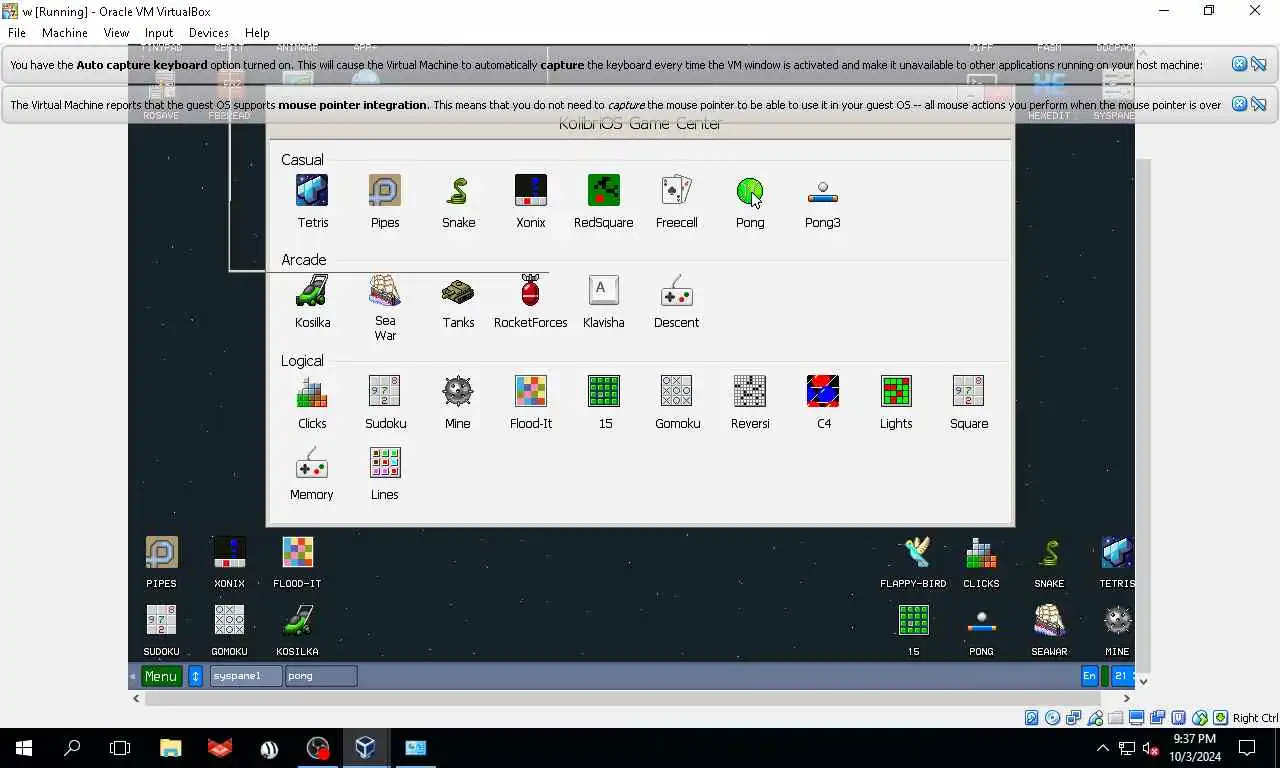Open the VirtualBox Help menu

click(257, 33)
